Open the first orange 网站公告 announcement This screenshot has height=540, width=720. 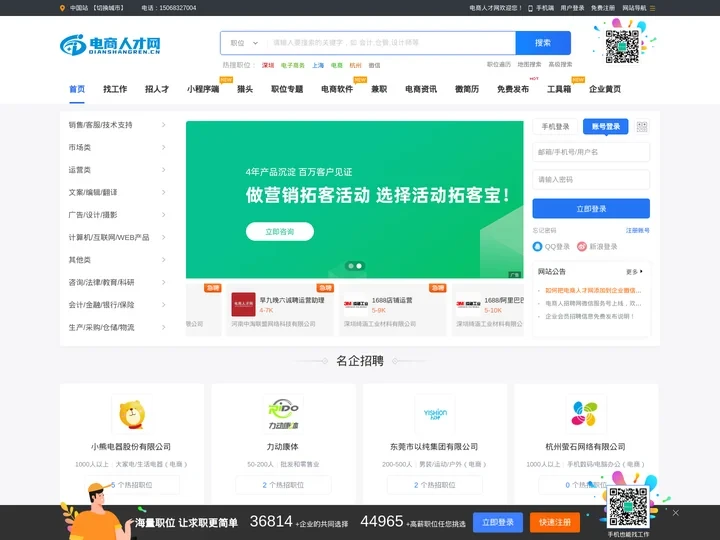(x=593, y=290)
